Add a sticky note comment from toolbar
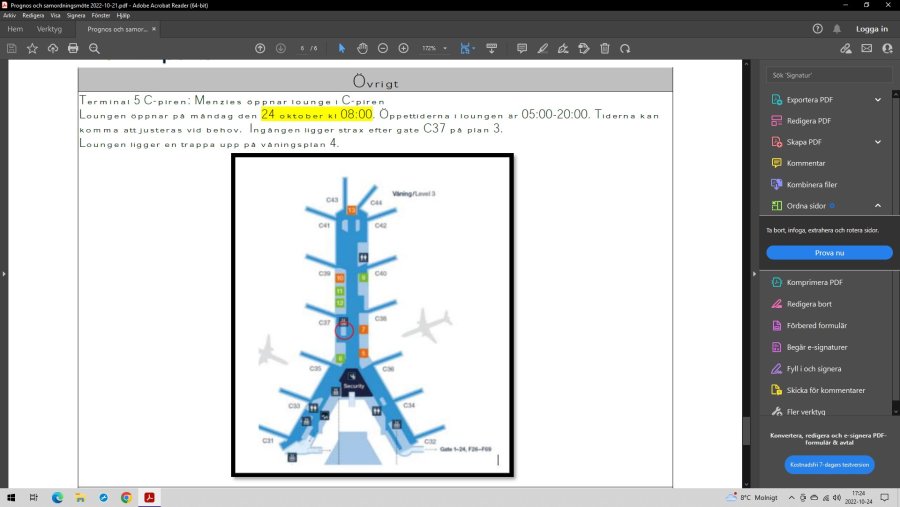 coord(521,48)
